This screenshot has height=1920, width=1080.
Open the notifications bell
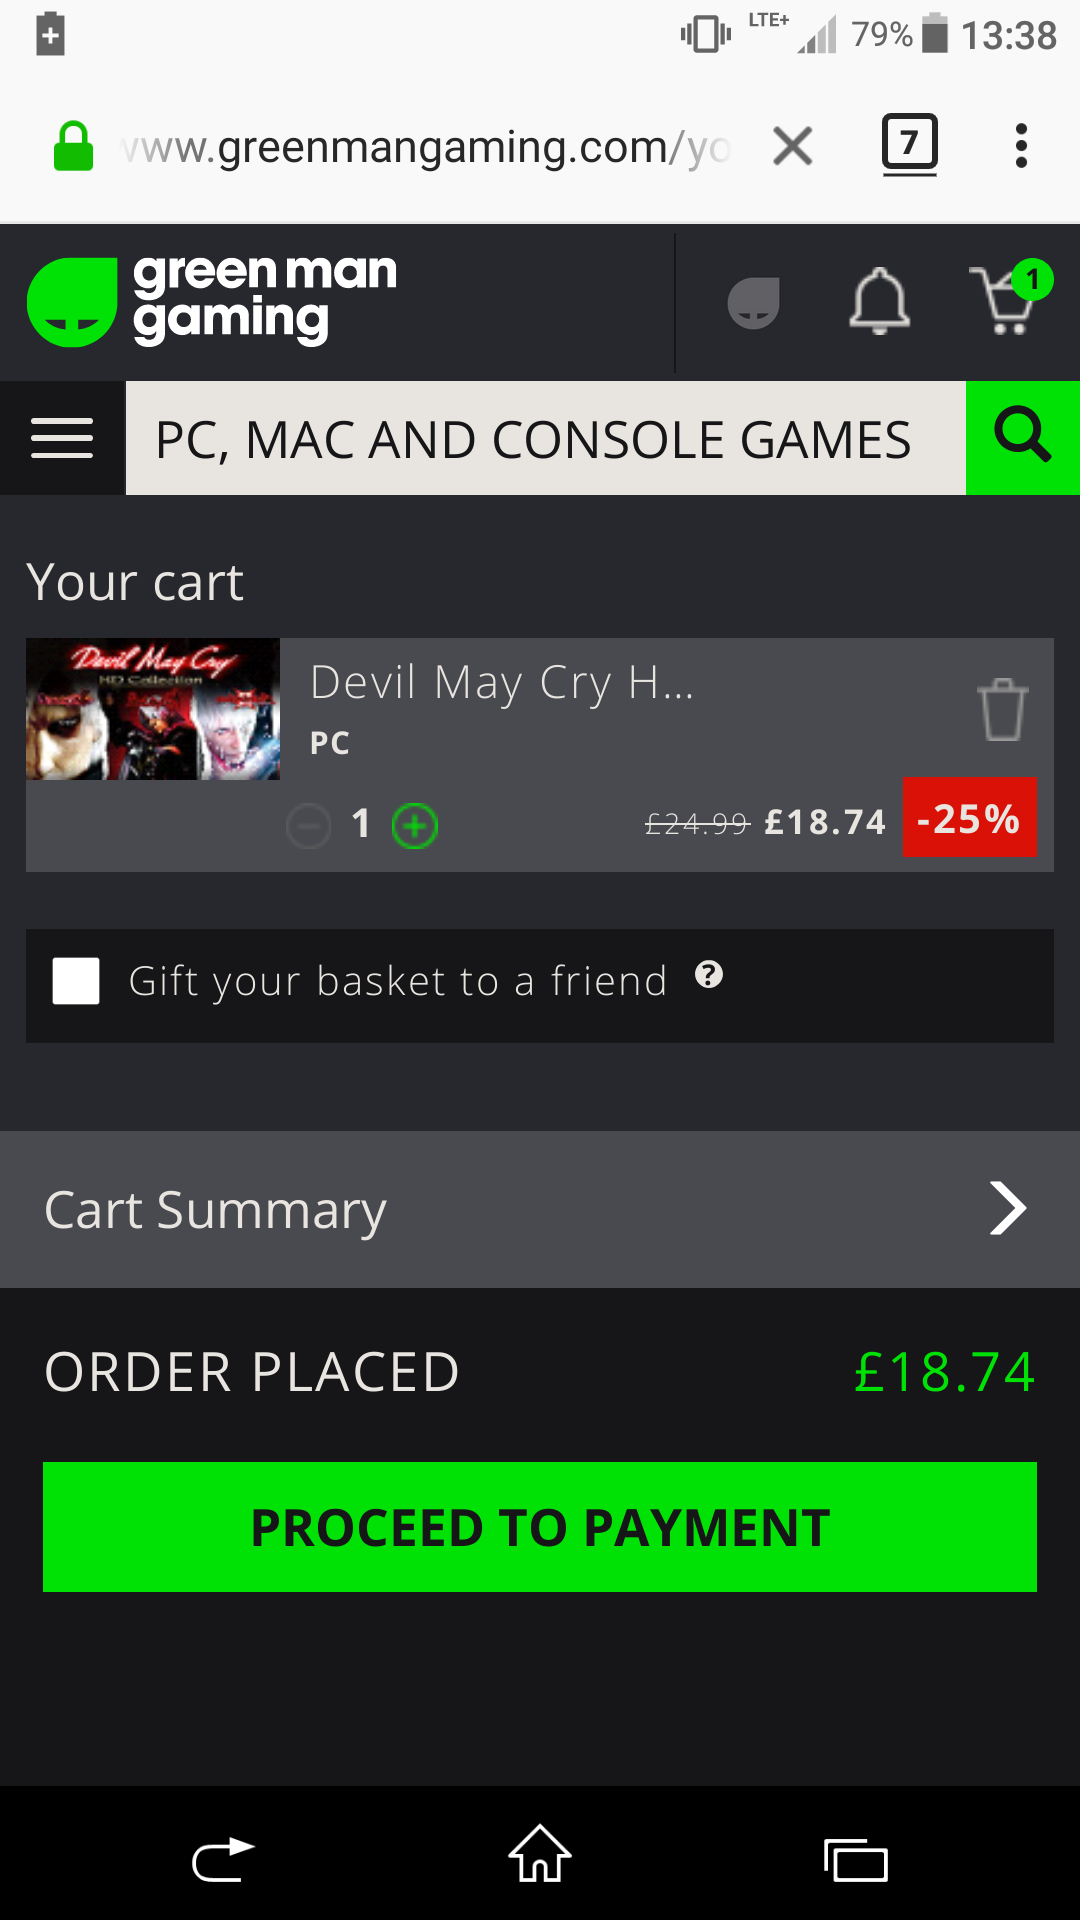[x=879, y=301]
